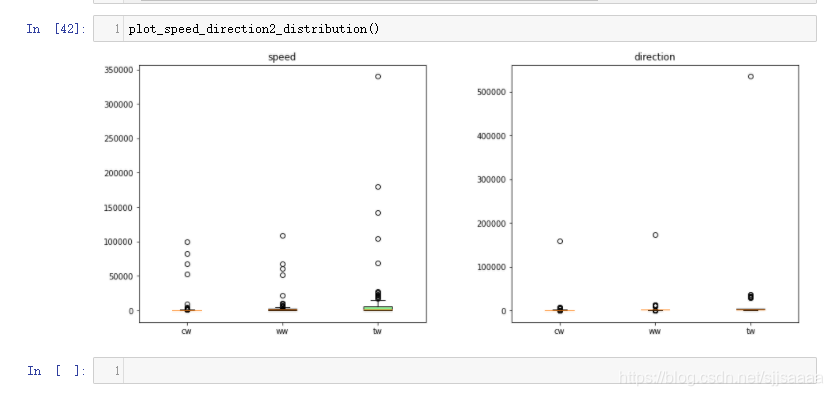Click the 'direction' plot title
This screenshot has height=396, width=833.
654,57
